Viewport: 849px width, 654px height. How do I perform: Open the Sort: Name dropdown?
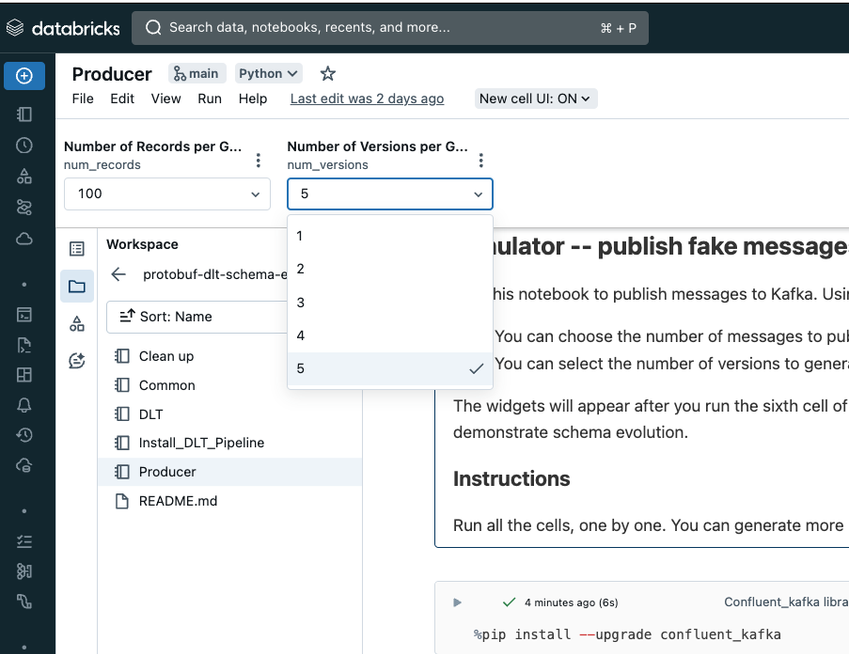tap(197, 317)
